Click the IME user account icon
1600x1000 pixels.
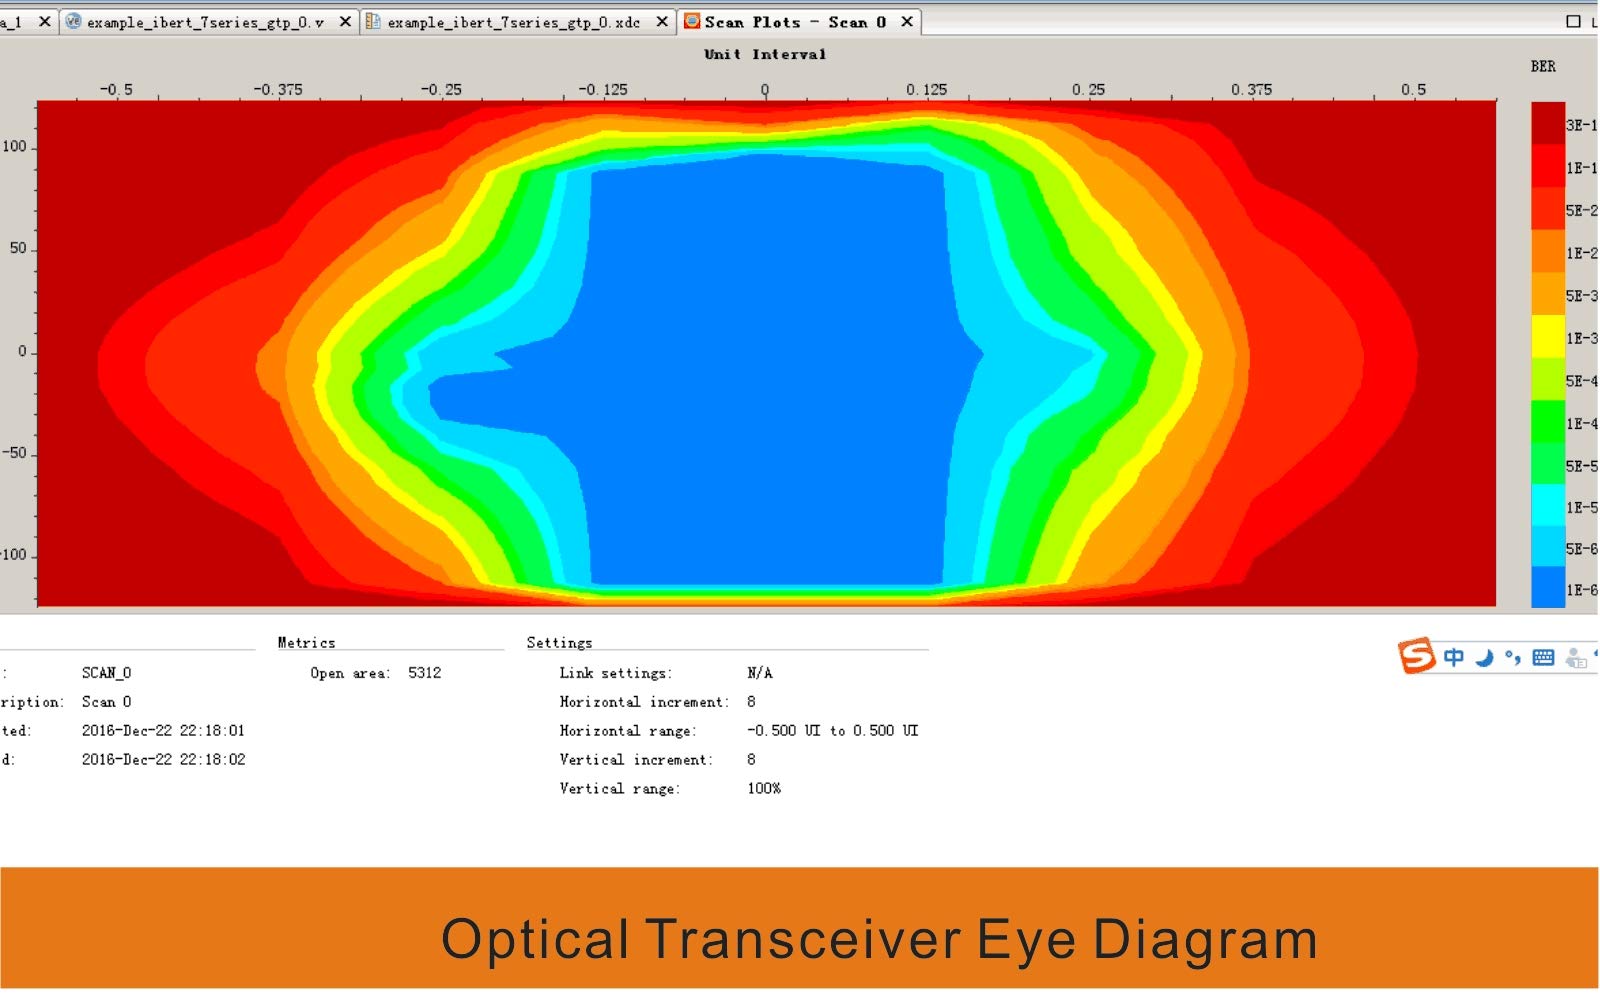[x=1576, y=657]
